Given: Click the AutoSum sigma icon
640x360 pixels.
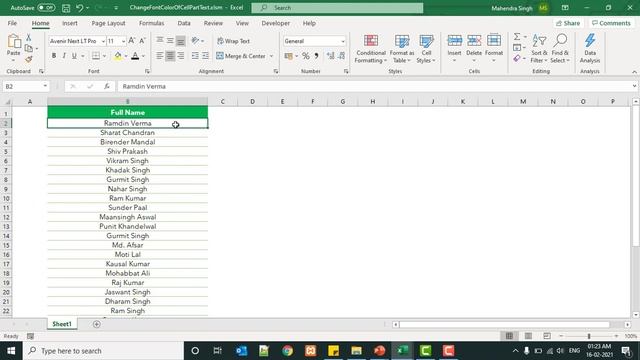Looking at the screenshot, I should (517, 37).
